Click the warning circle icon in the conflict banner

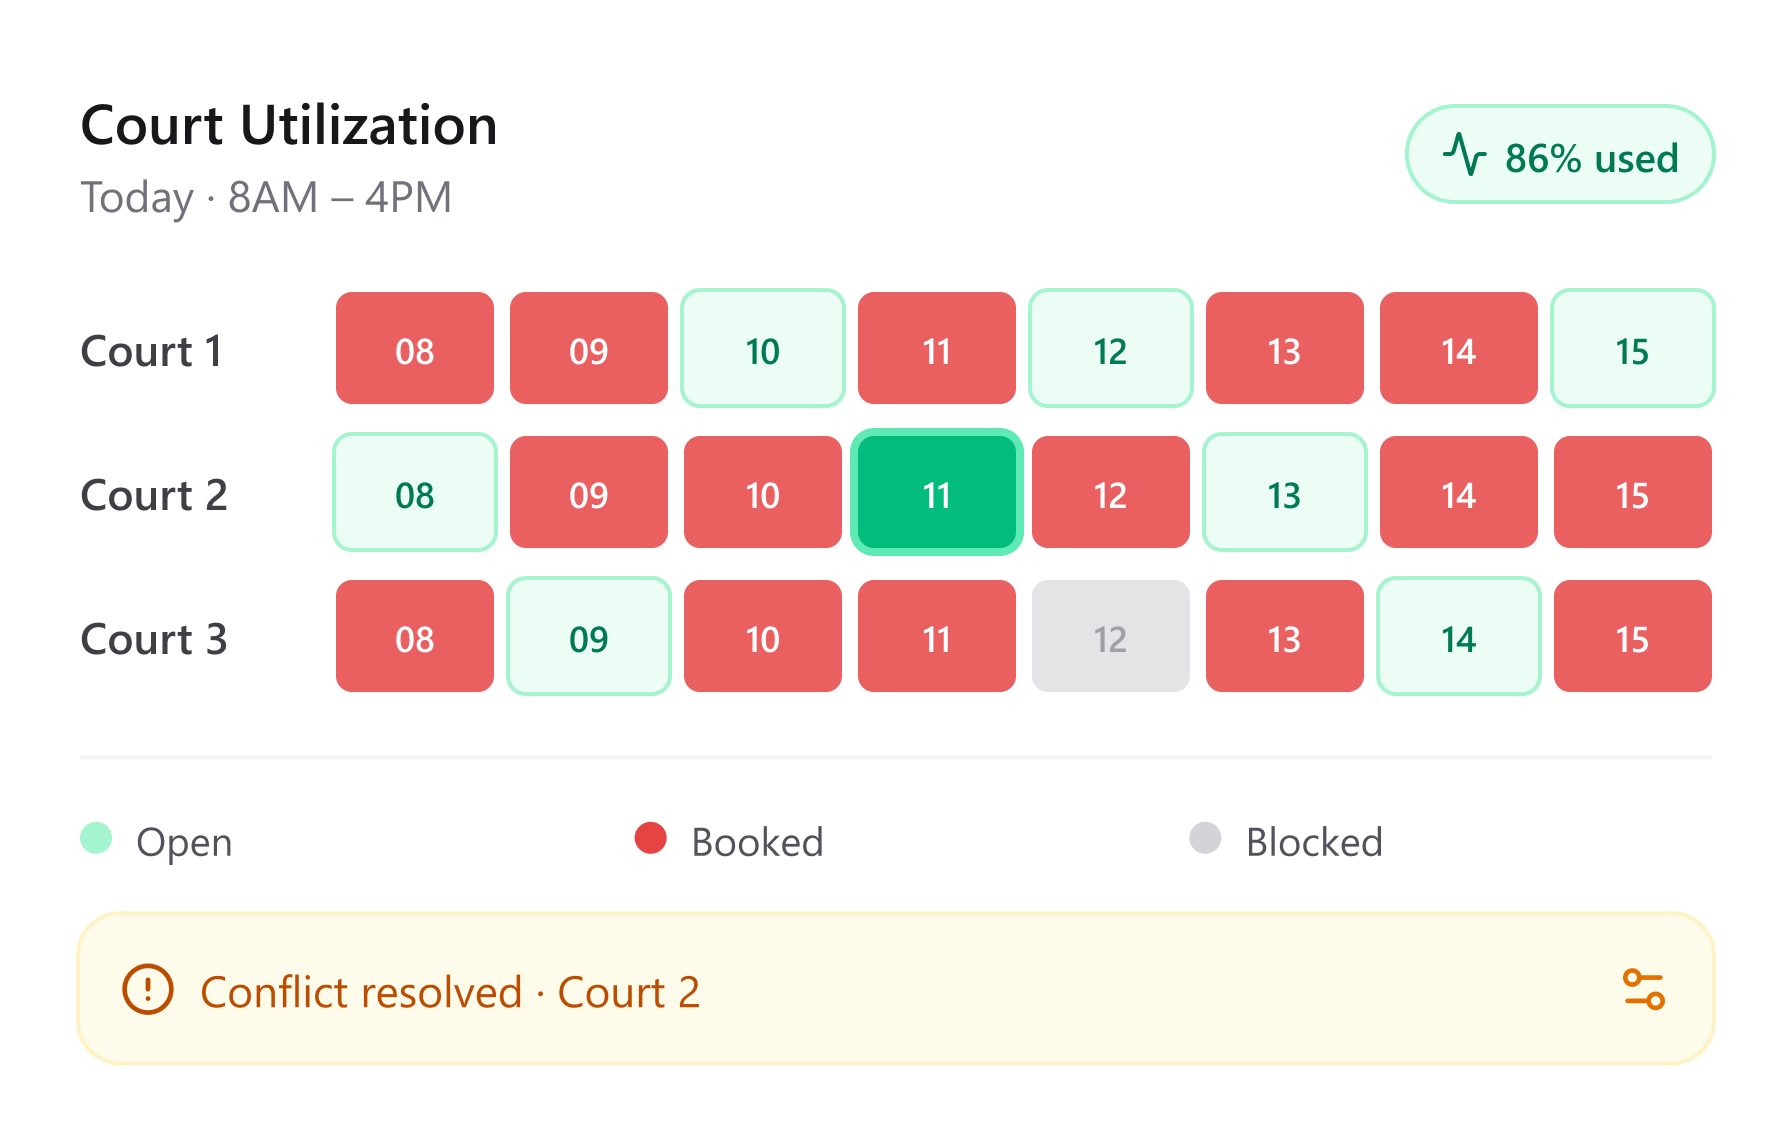(148, 989)
